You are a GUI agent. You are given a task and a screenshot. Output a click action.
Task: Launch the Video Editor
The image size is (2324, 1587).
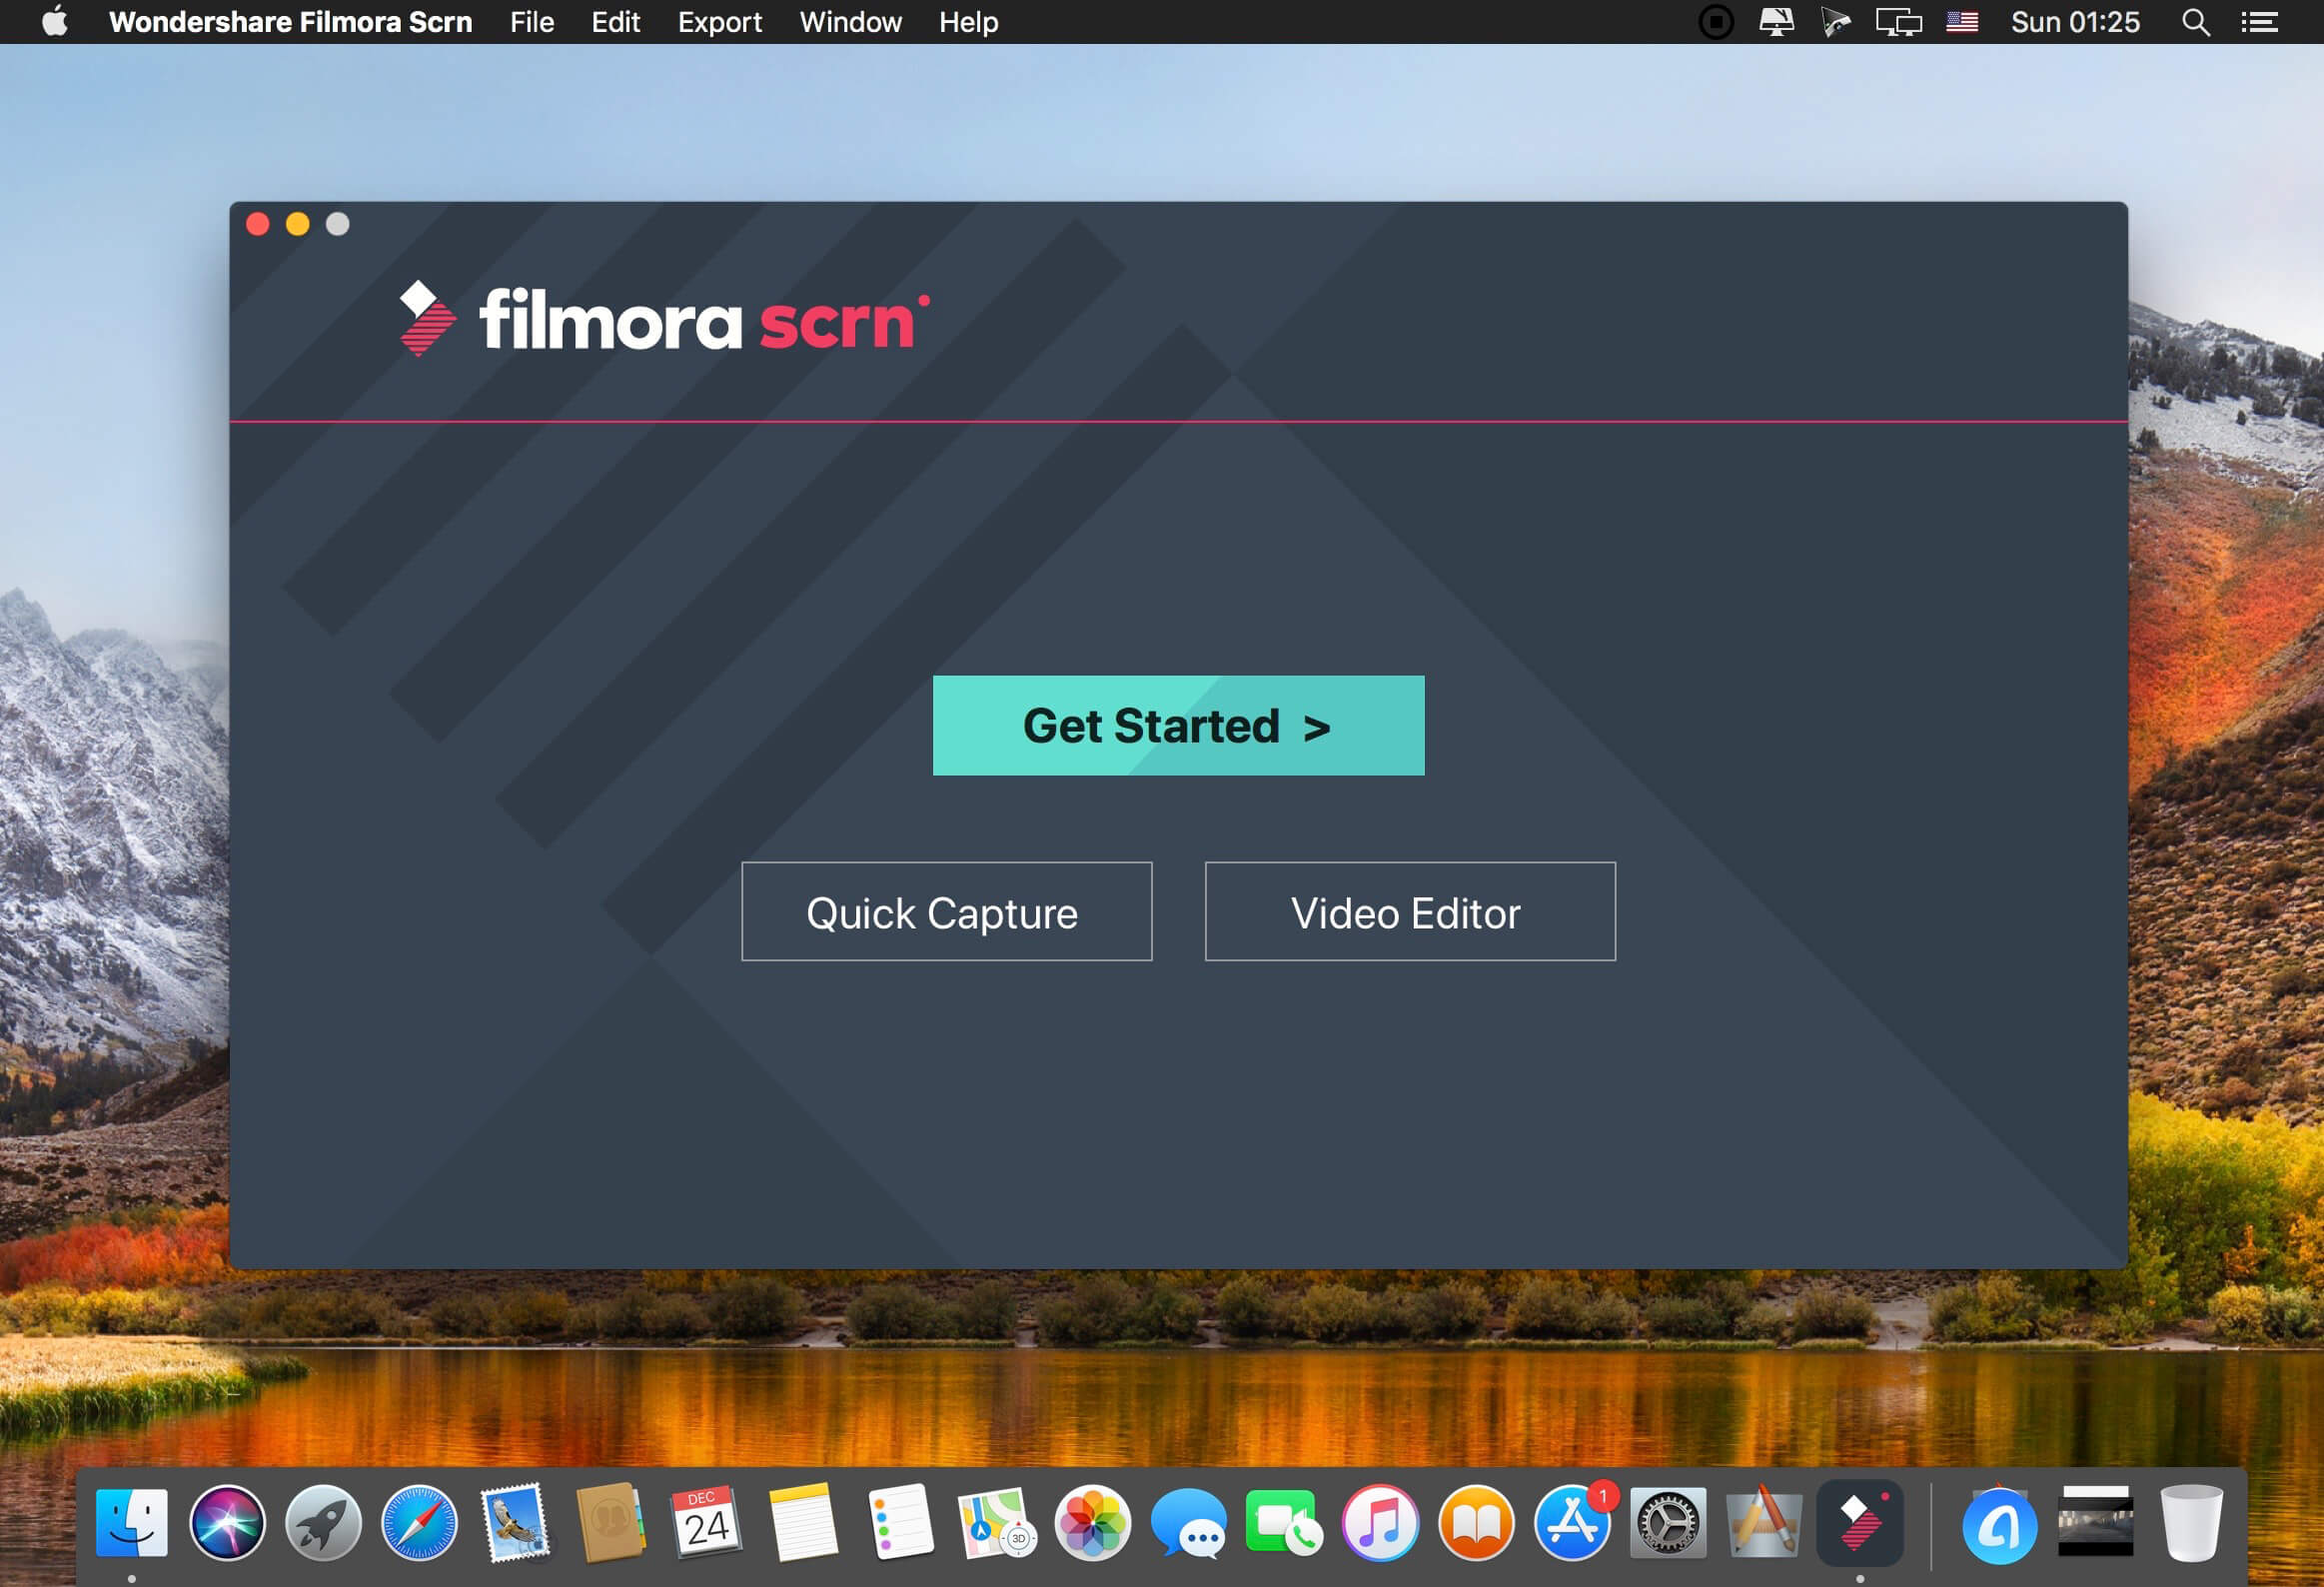pyautogui.click(x=1410, y=912)
